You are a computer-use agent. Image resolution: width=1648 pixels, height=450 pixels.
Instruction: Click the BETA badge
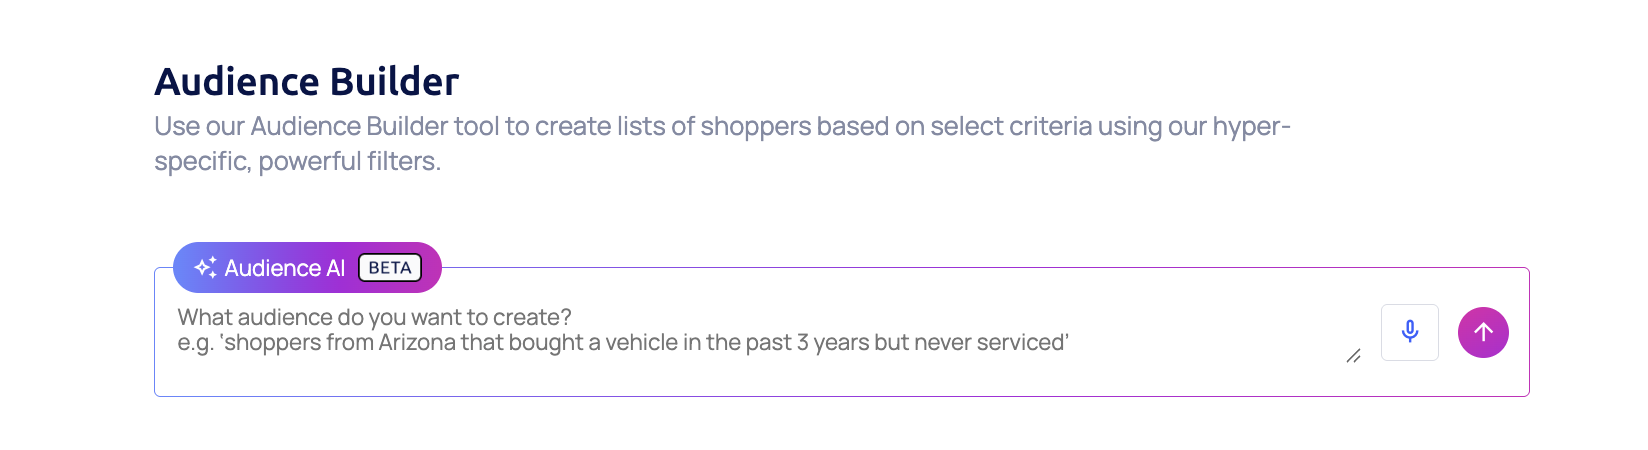(390, 268)
